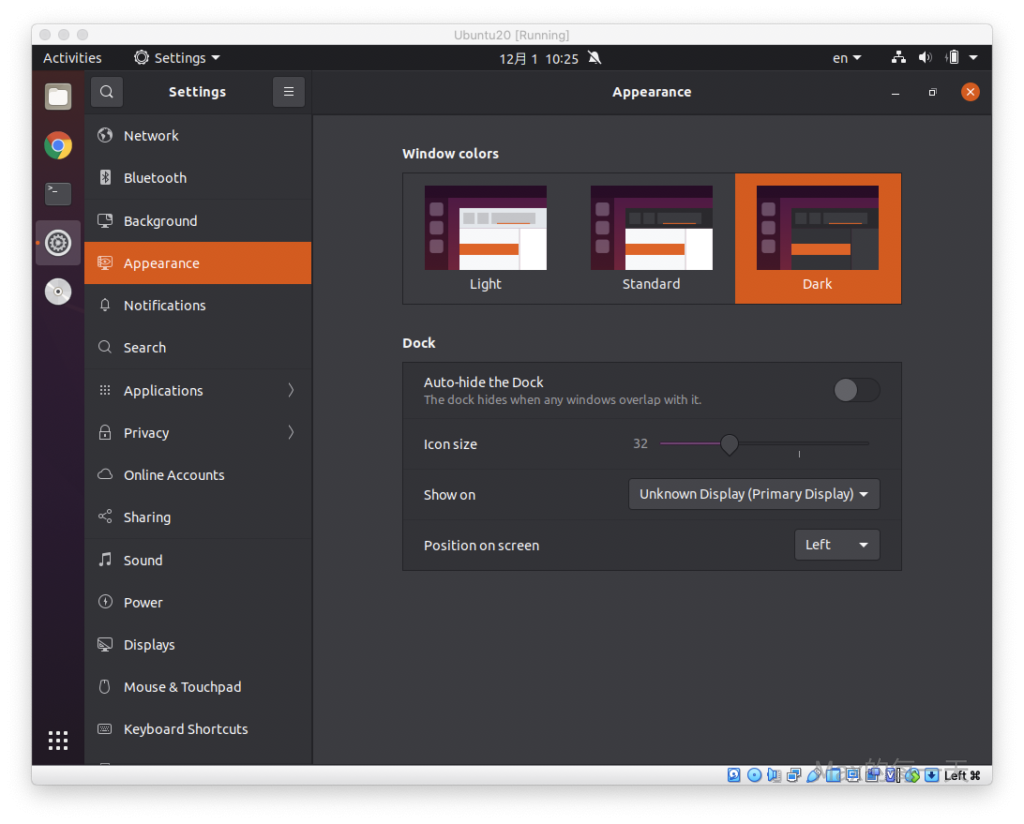Screen dimensions: 1024x824
Task: Select the Light window color theme
Action: click(485, 238)
